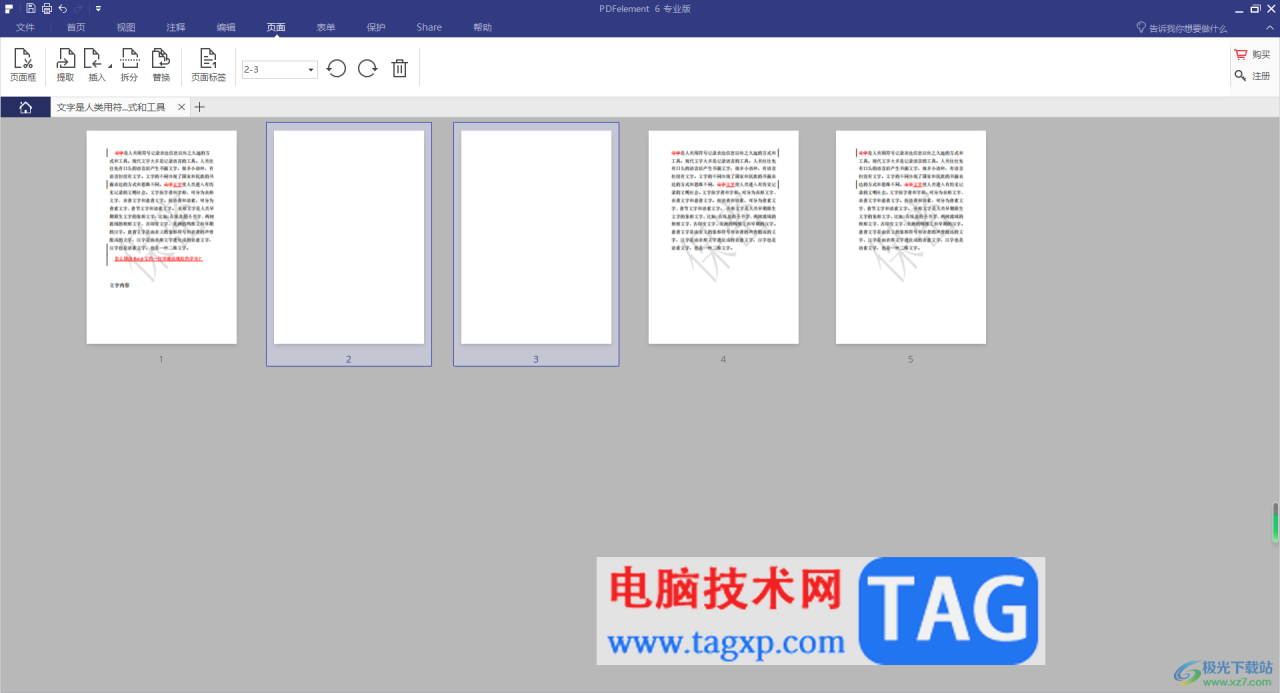Switch to the 首页 tab
1280x693 pixels.
76,27
